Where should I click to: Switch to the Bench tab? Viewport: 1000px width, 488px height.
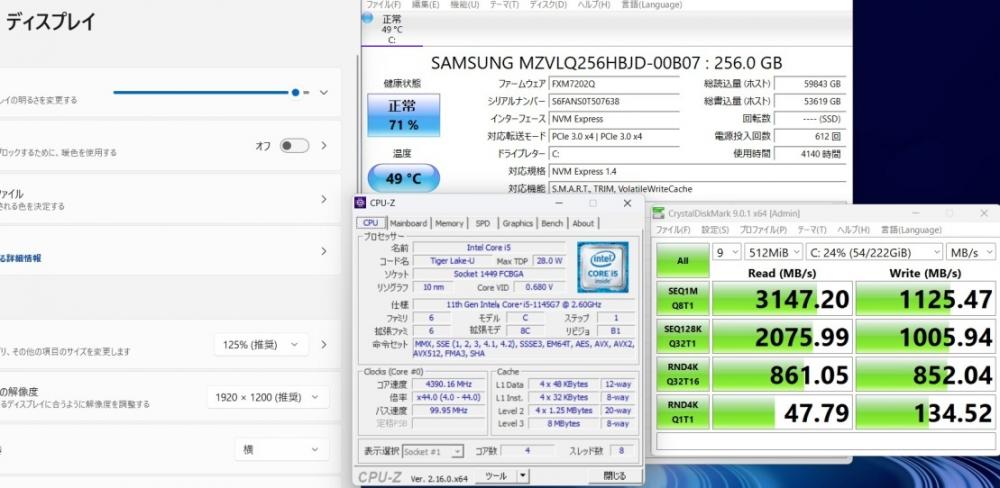[x=552, y=223]
